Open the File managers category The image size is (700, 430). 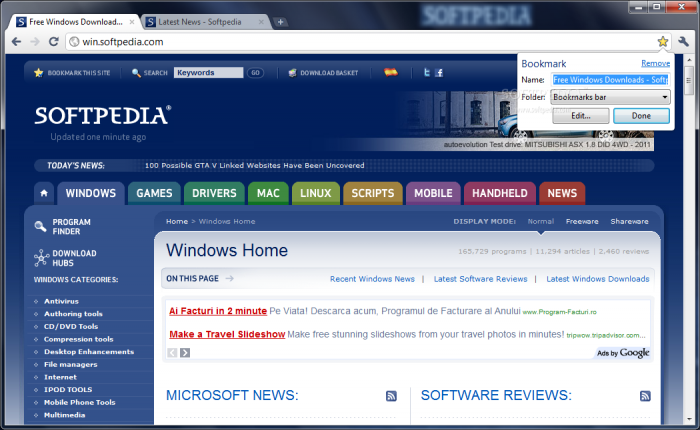(x=71, y=364)
